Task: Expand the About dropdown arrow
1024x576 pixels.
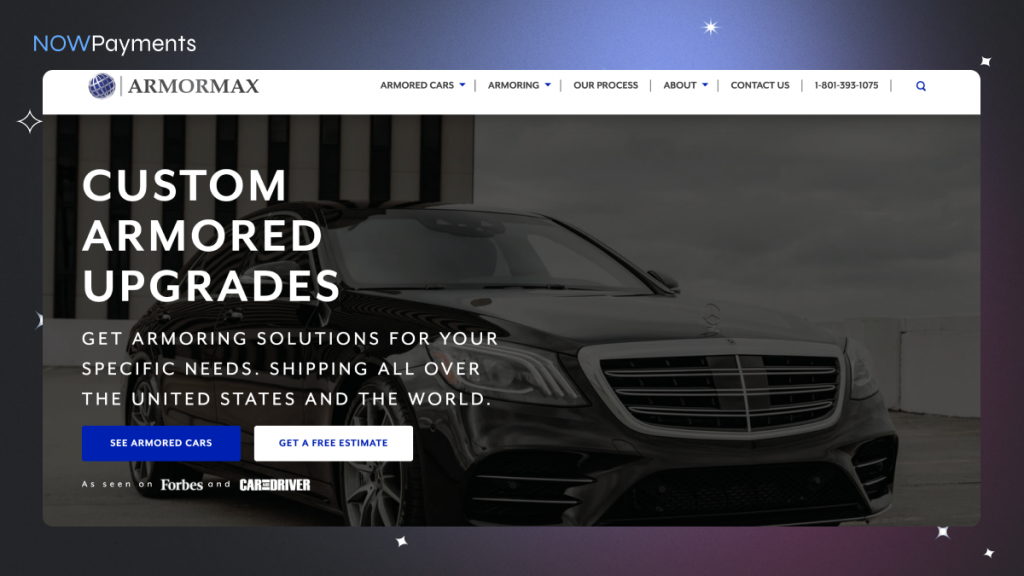Action: pos(705,85)
